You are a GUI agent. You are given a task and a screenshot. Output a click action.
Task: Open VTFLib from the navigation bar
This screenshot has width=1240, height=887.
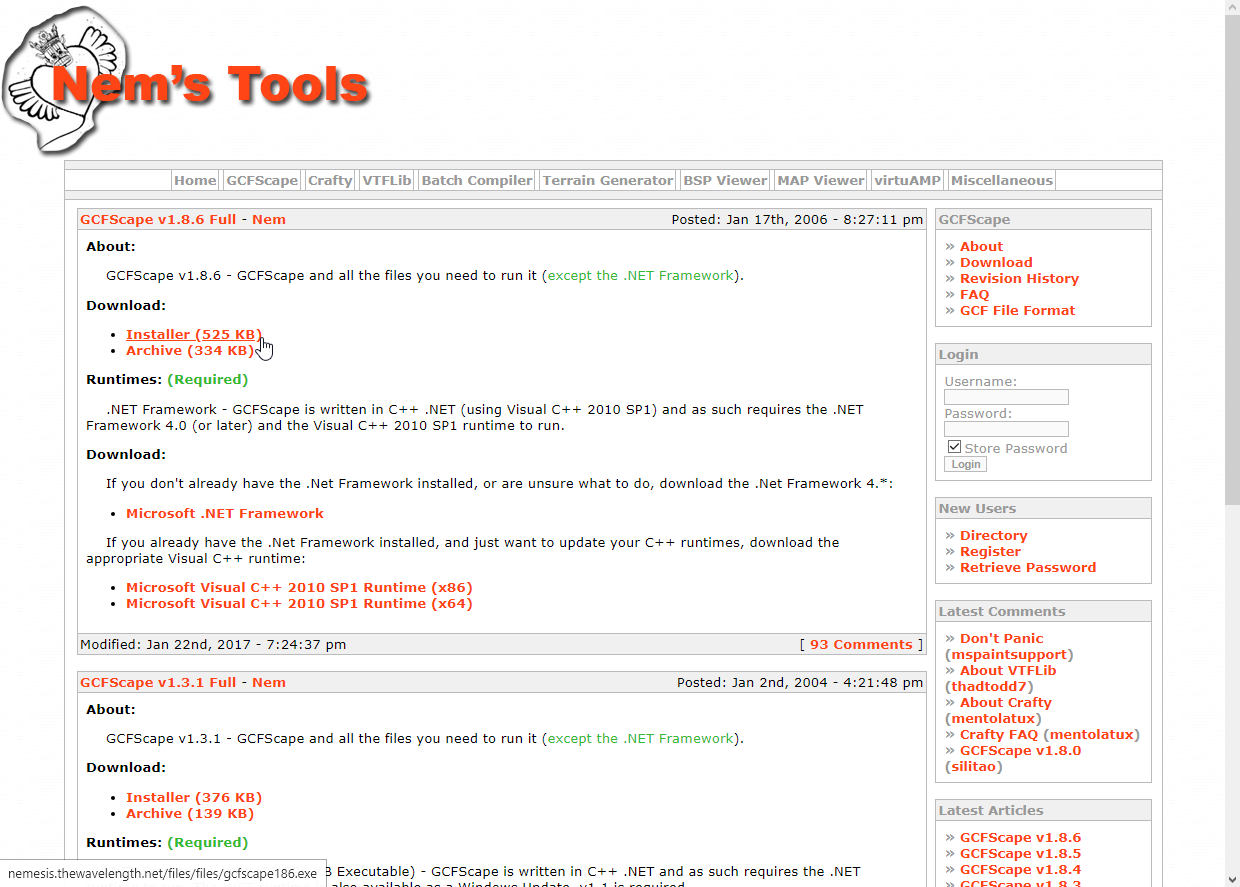pos(387,181)
